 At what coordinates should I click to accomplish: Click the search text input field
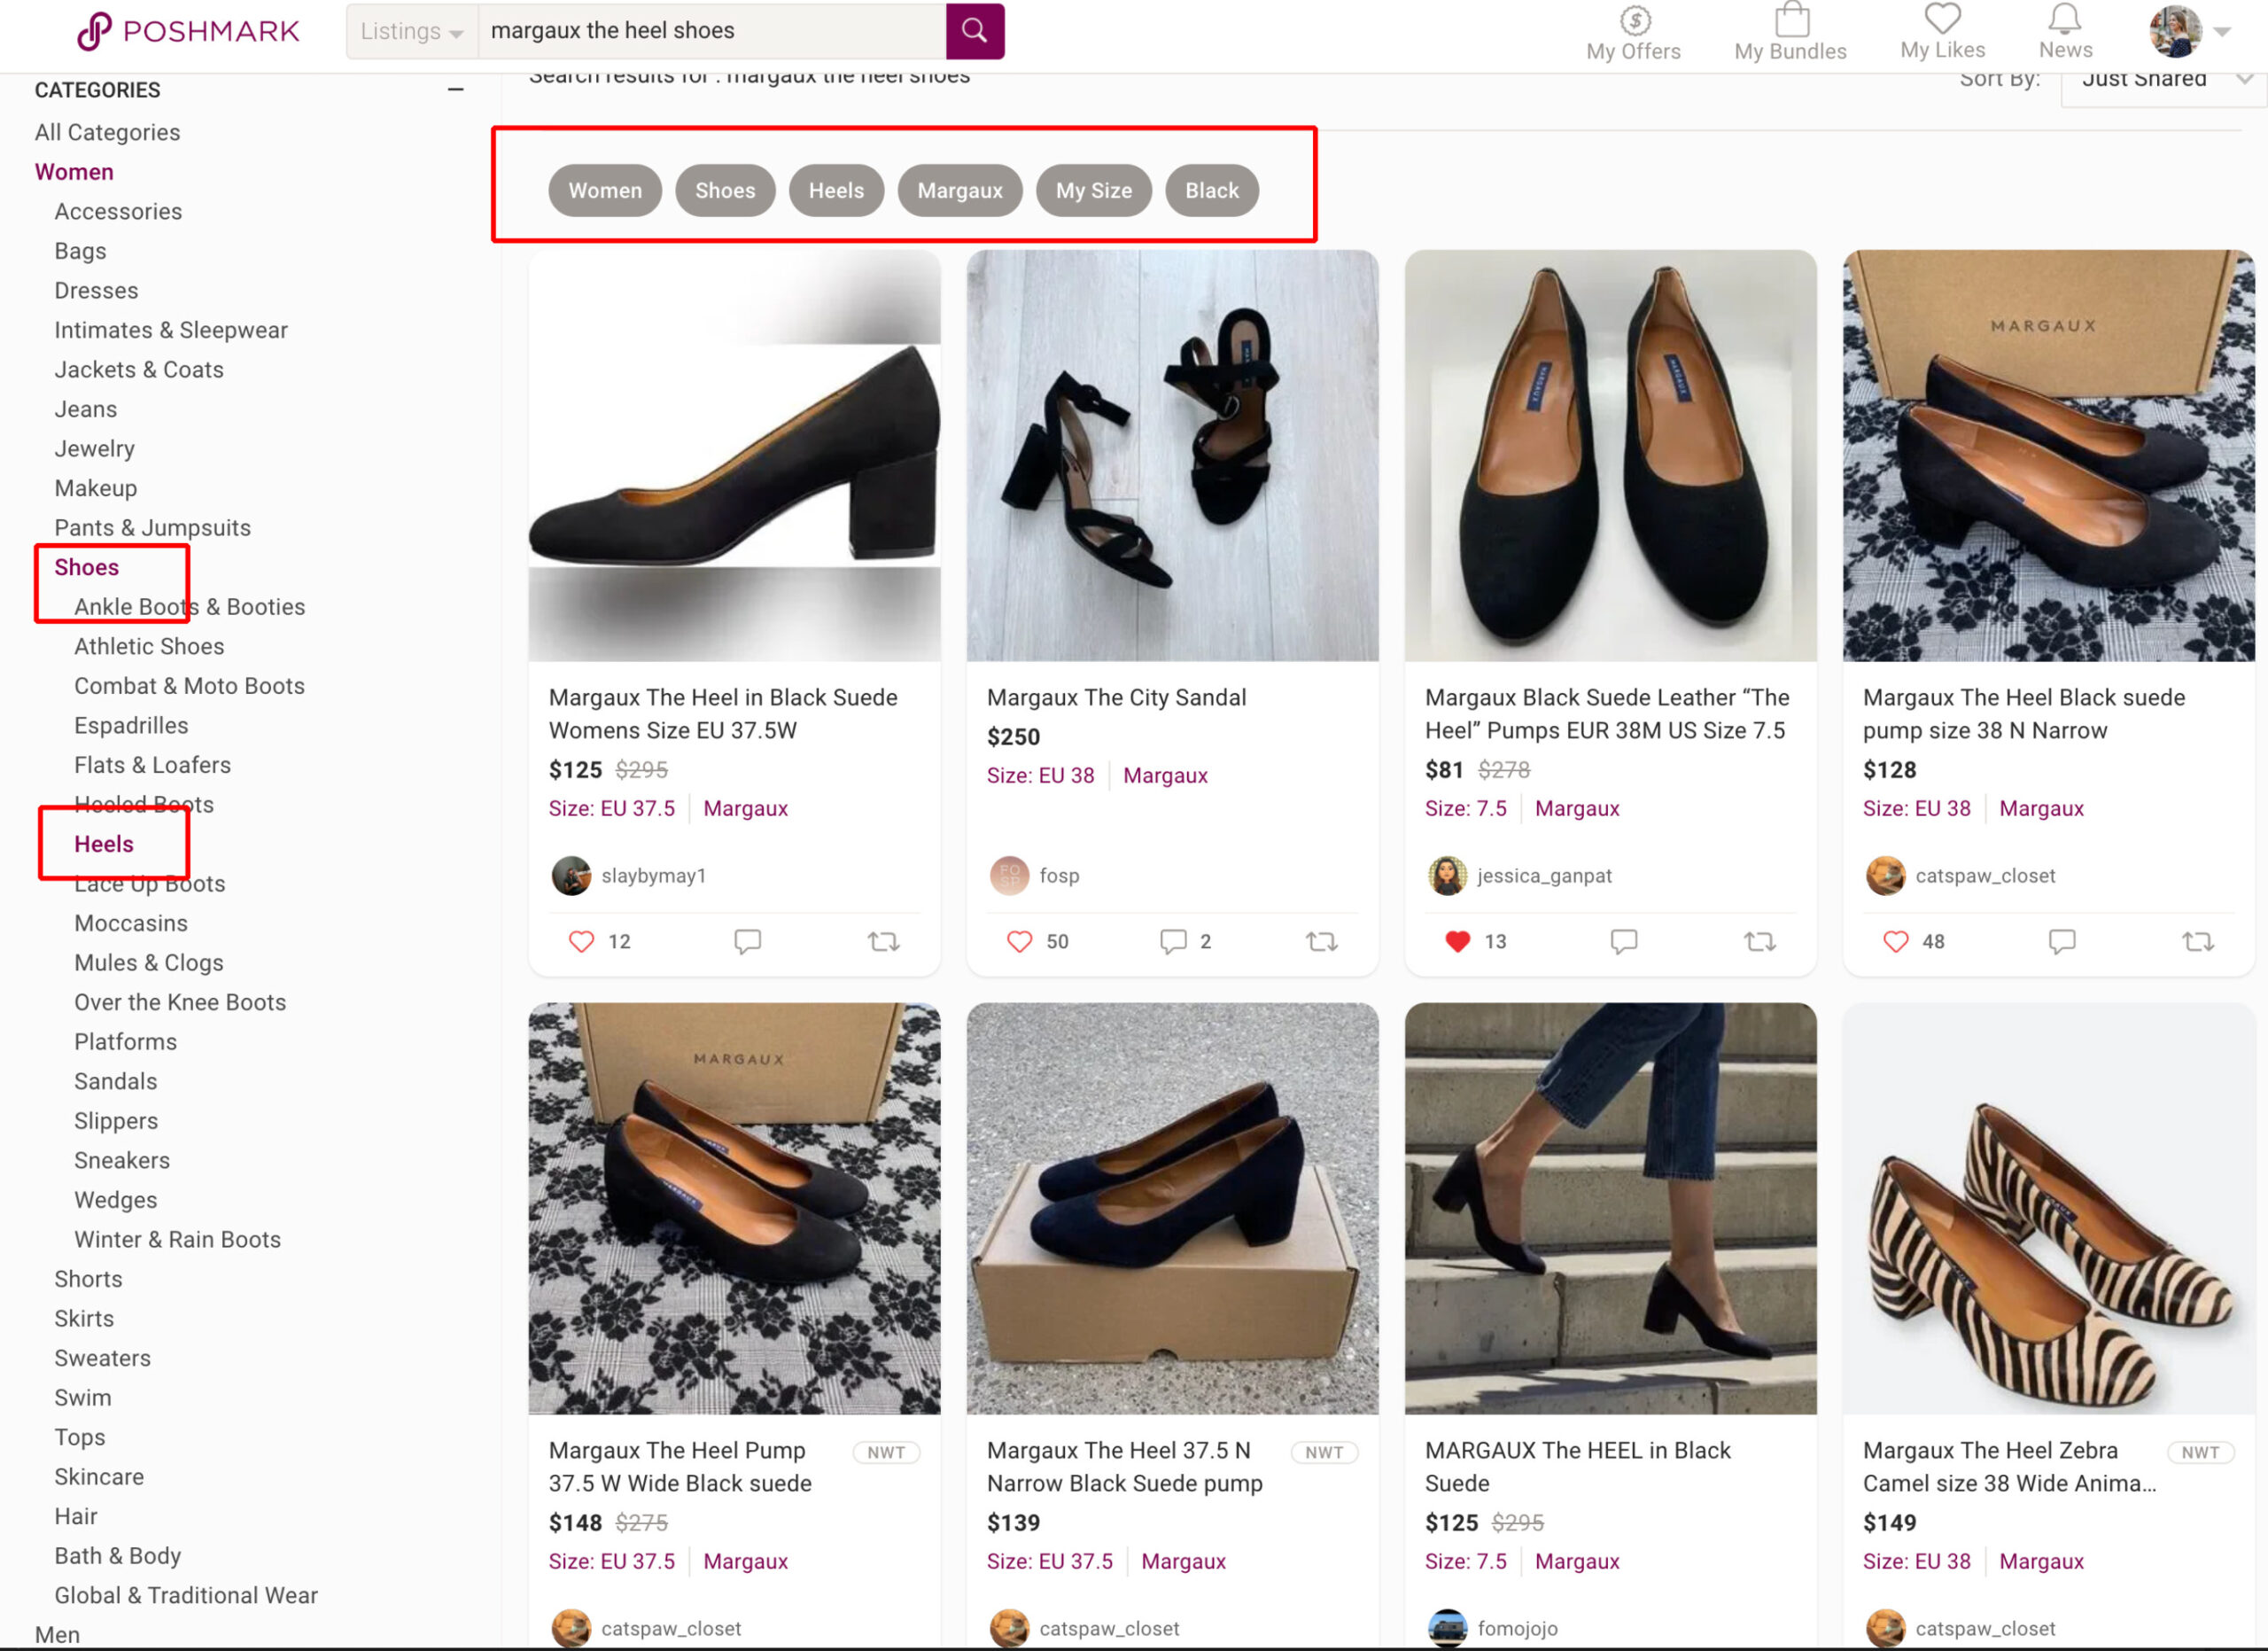712,31
